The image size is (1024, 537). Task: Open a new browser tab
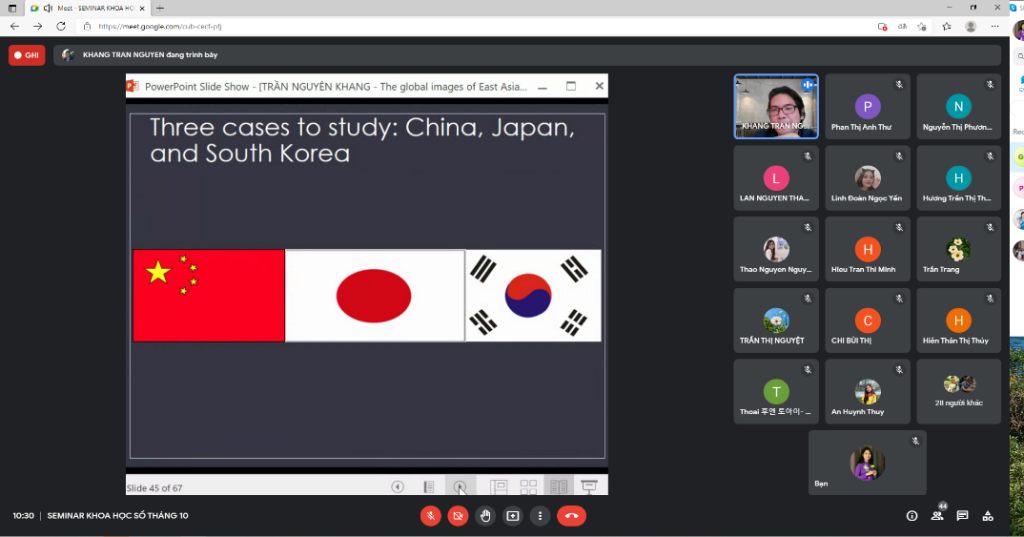(x=160, y=8)
